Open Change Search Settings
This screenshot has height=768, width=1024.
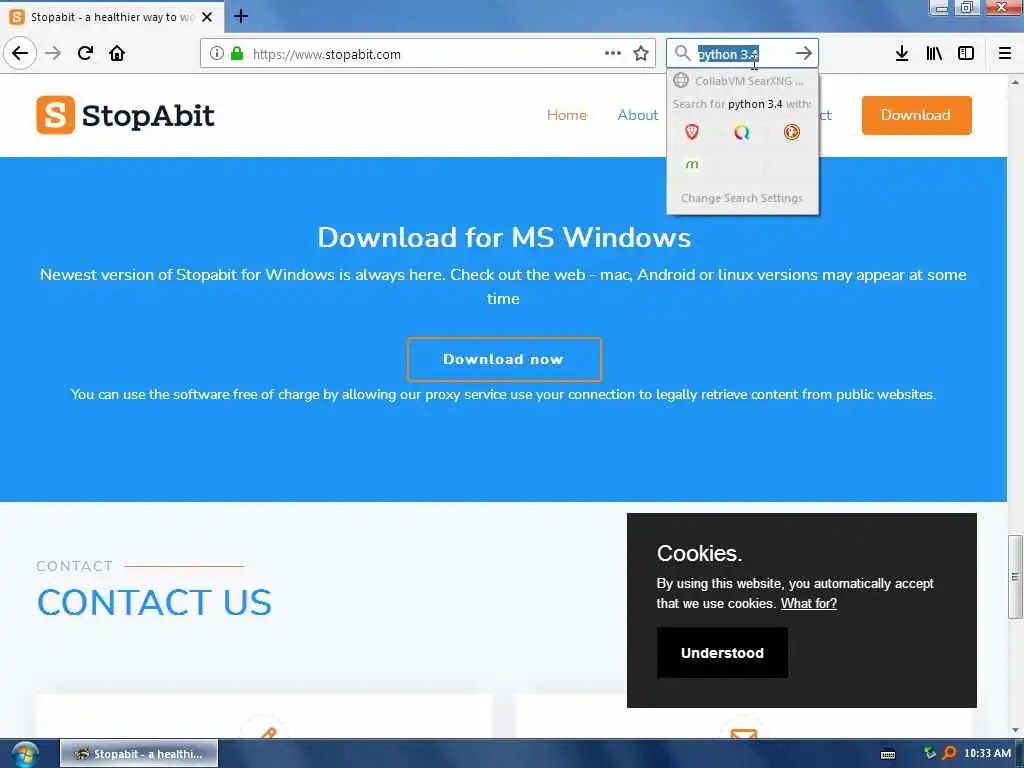[x=742, y=198]
